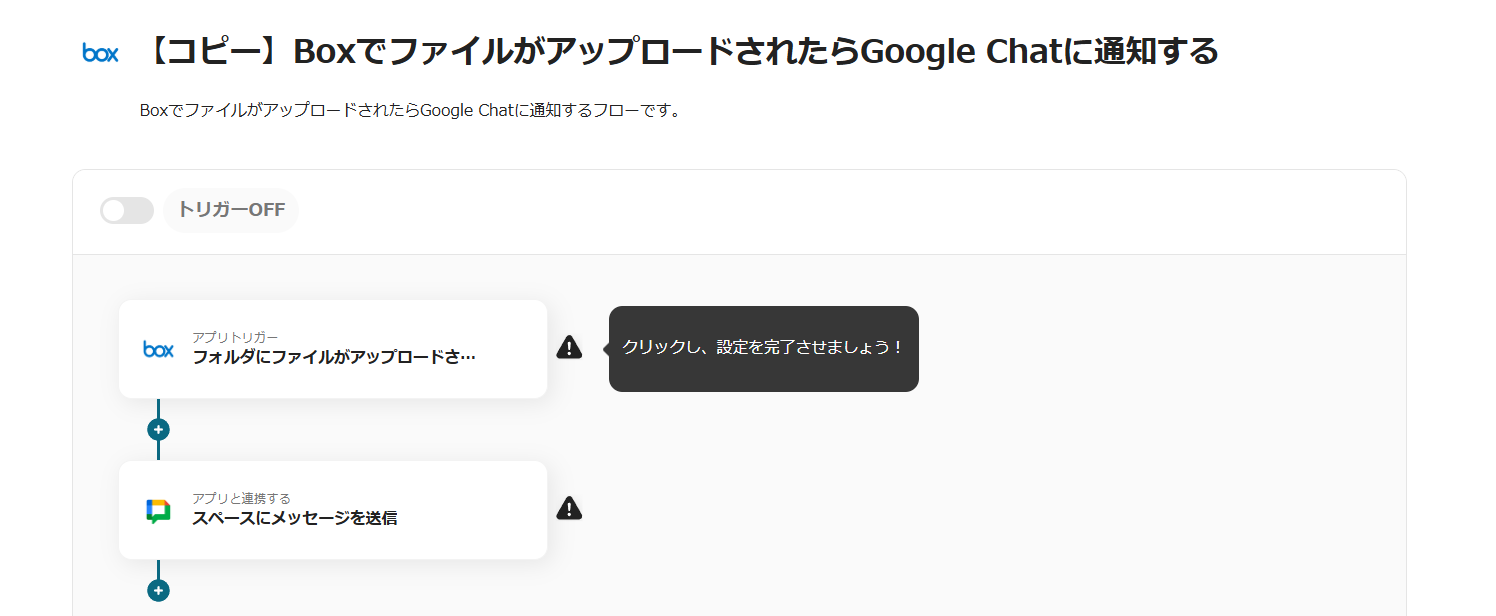Click the flow description text below the title
Screen dimensions: 1496x616
[x=410, y=111]
